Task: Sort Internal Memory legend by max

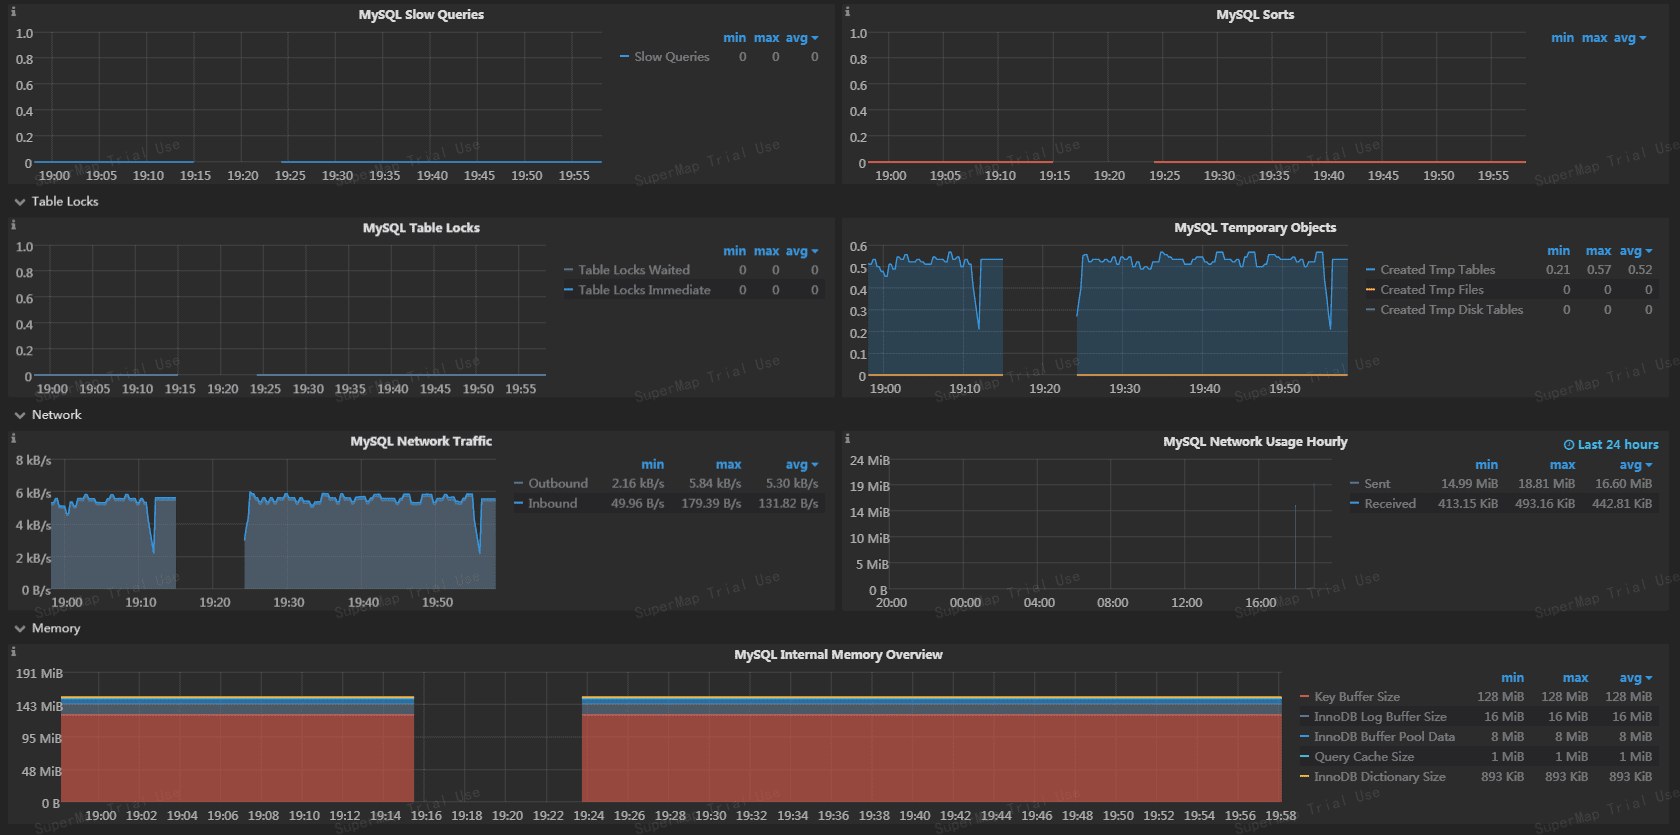Action: tap(1575, 678)
